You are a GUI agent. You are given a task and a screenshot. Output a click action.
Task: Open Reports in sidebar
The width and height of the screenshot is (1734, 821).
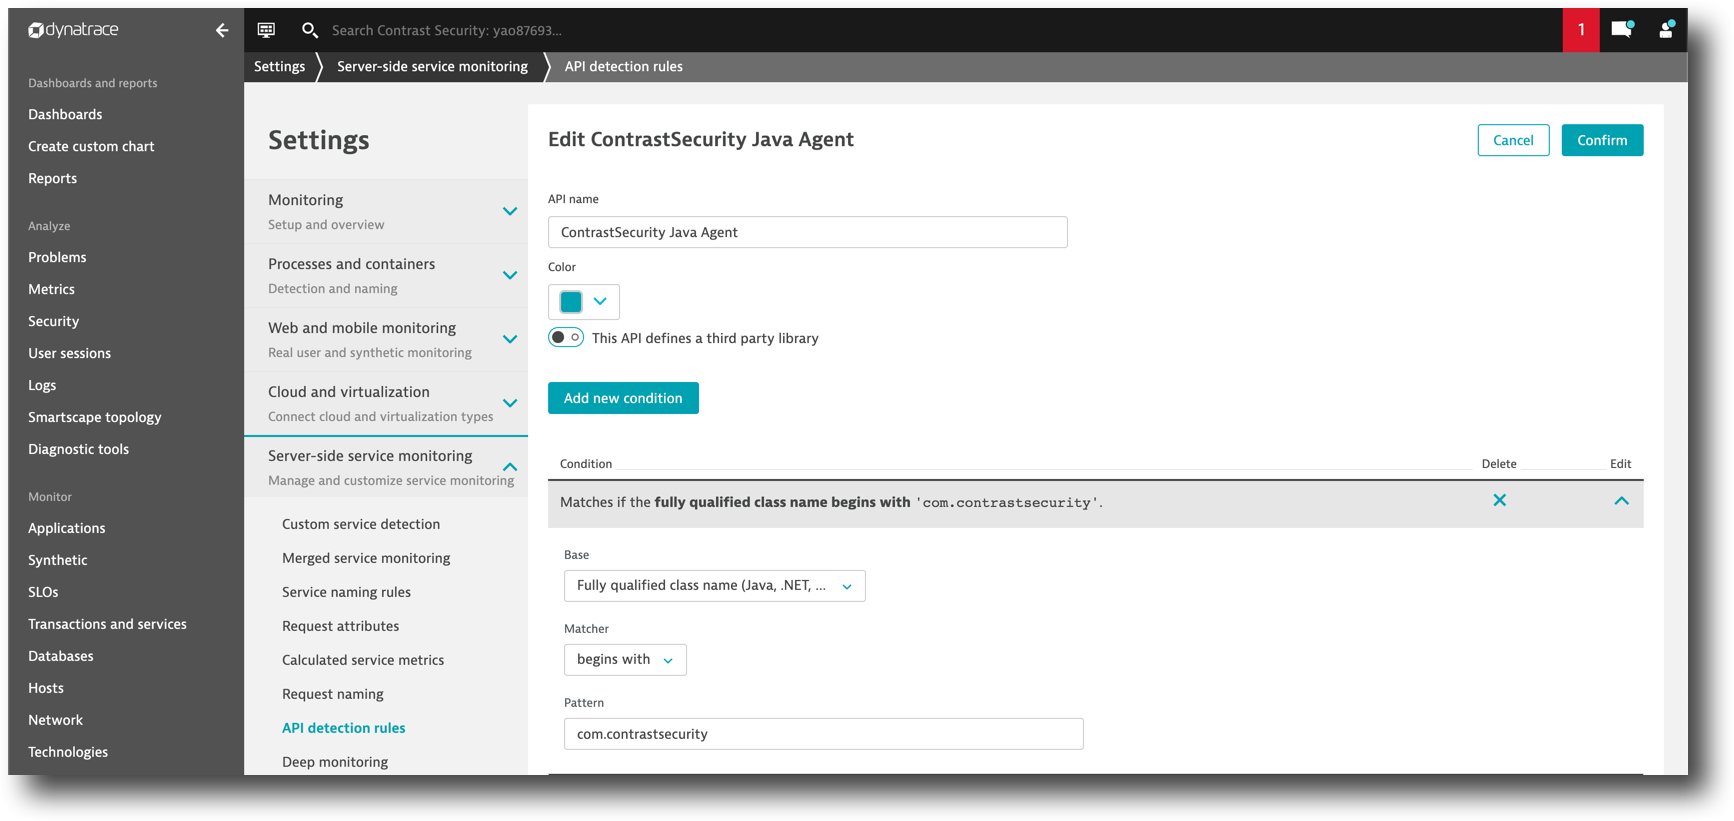pos(52,178)
